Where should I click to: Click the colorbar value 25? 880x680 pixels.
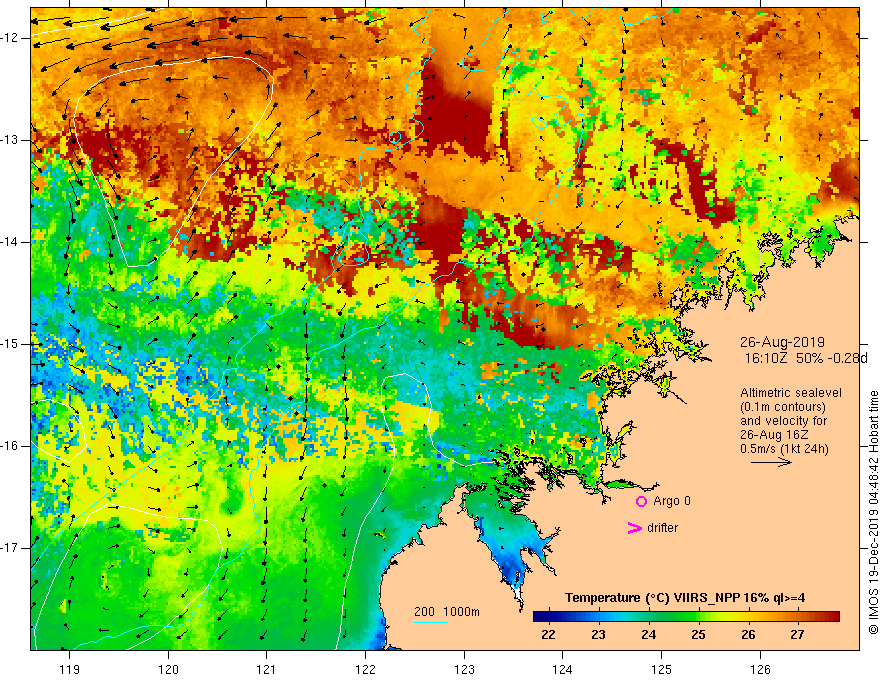pos(698,635)
